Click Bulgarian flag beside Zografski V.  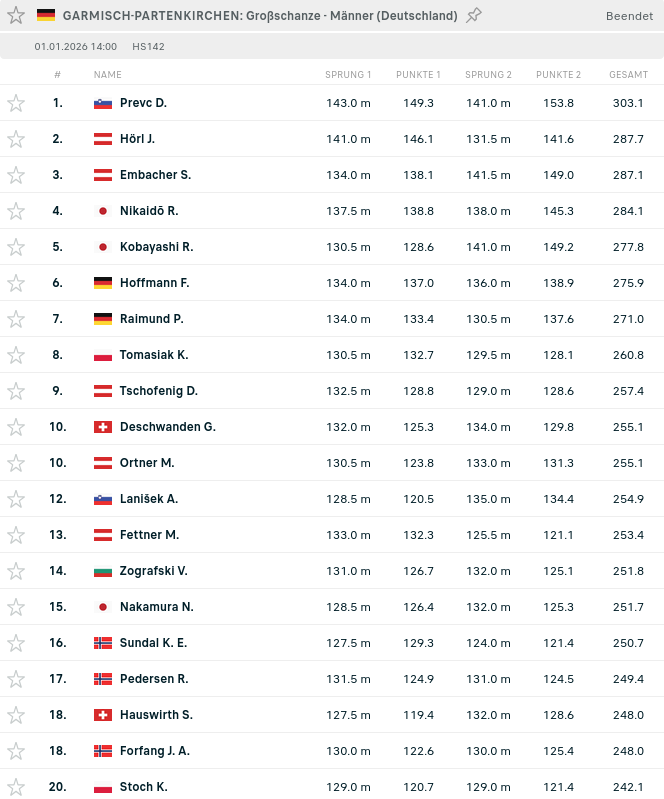103,571
